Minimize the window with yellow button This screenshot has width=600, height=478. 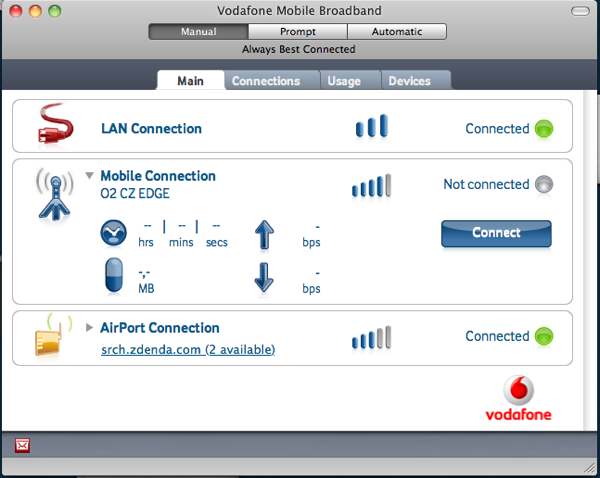coord(35,11)
